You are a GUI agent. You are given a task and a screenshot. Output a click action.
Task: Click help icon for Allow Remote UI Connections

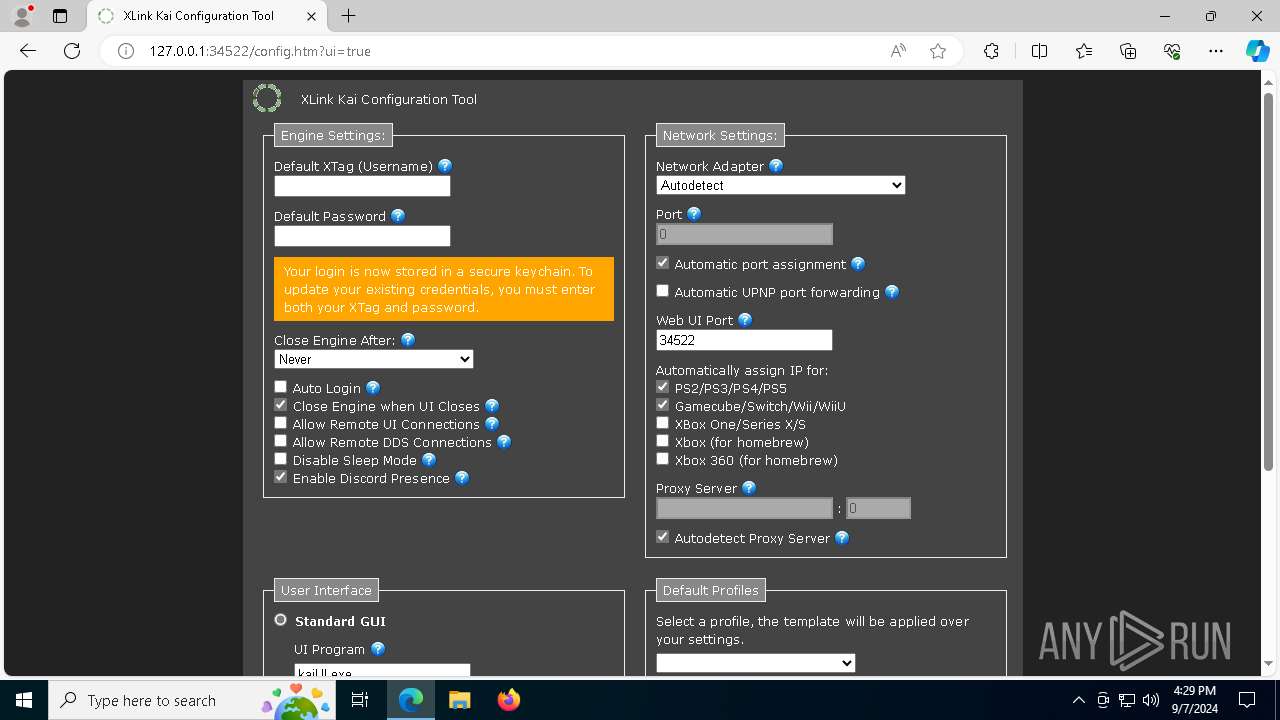tap(492, 424)
